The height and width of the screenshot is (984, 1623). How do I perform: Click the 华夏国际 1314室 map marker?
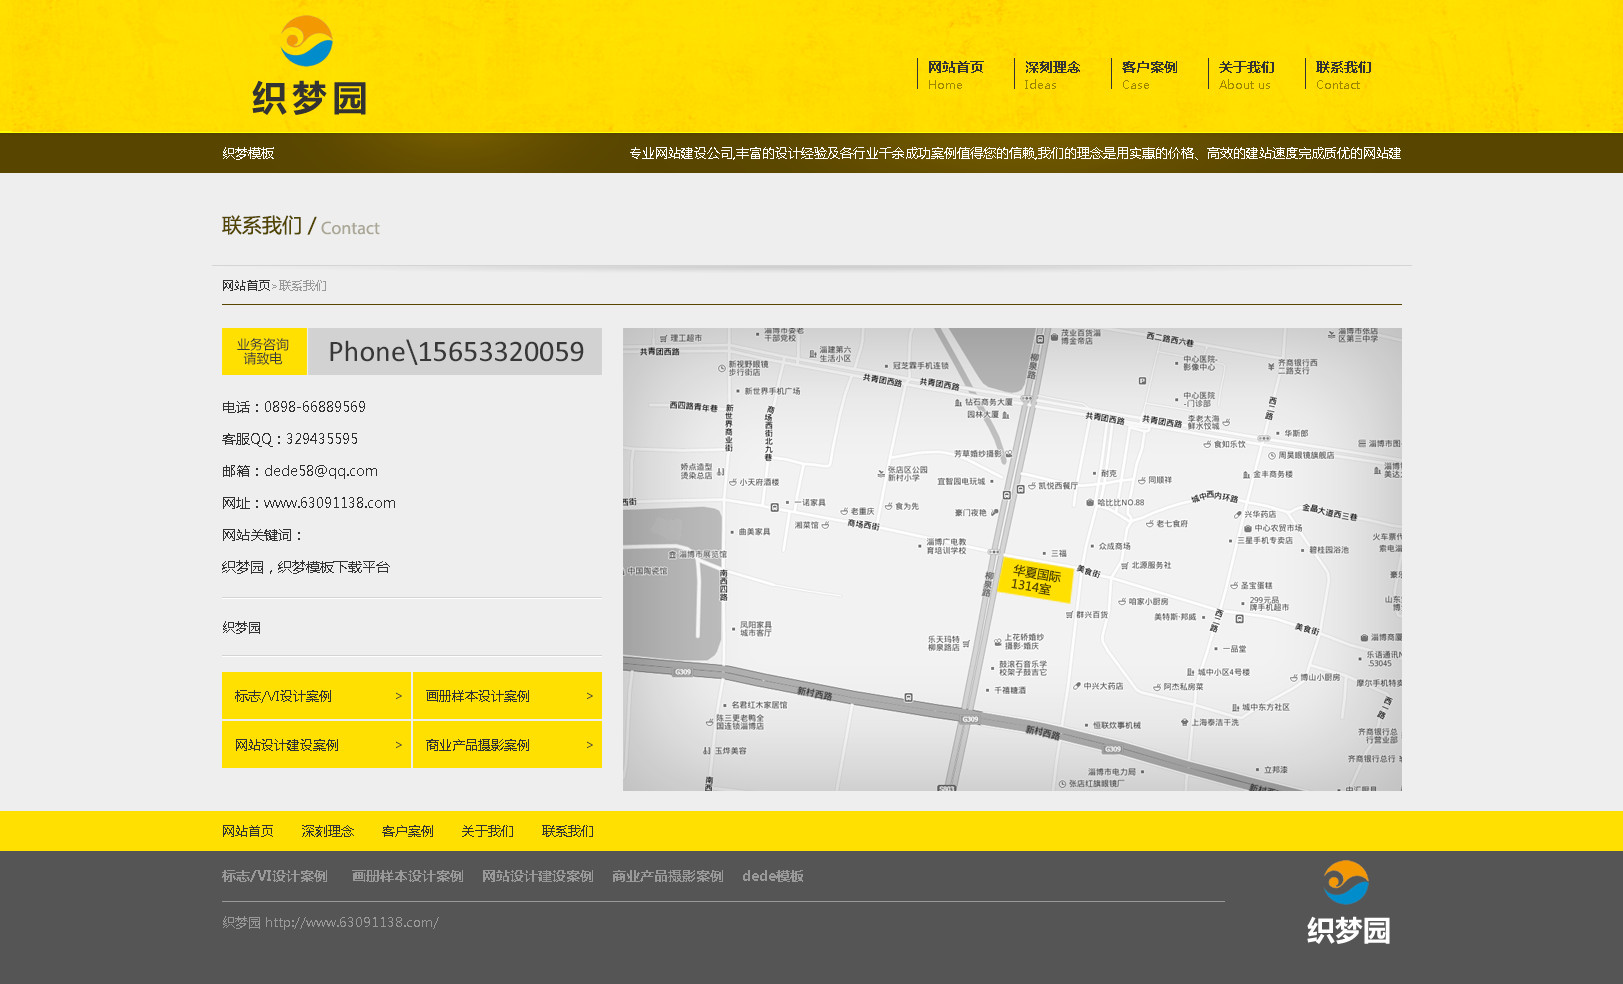click(1036, 580)
